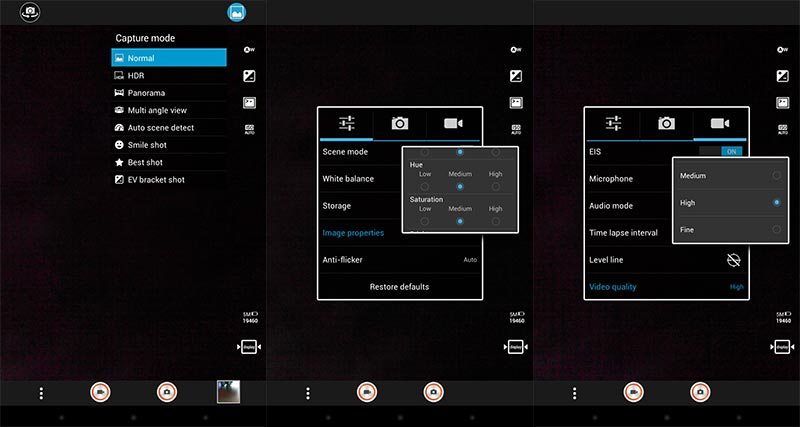Tap Restore defaults

399,287
